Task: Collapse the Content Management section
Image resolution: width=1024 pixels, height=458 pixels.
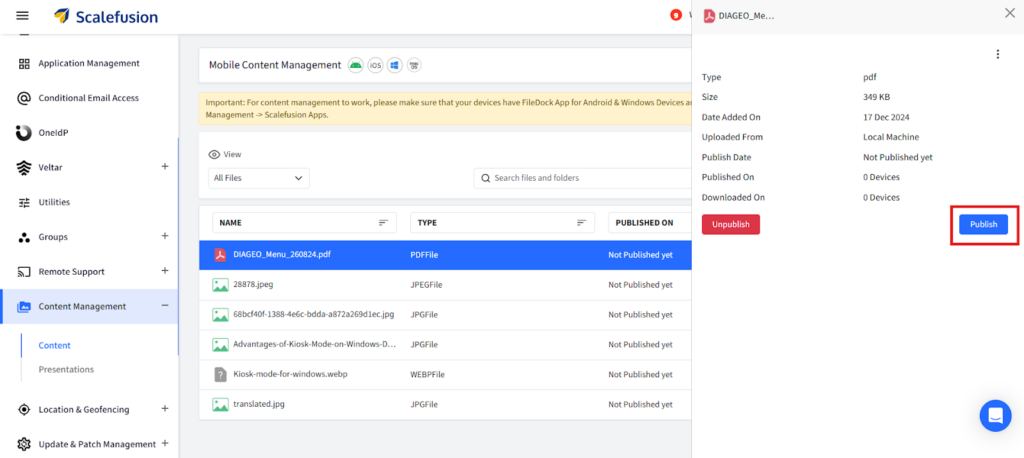Action: [165, 306]
